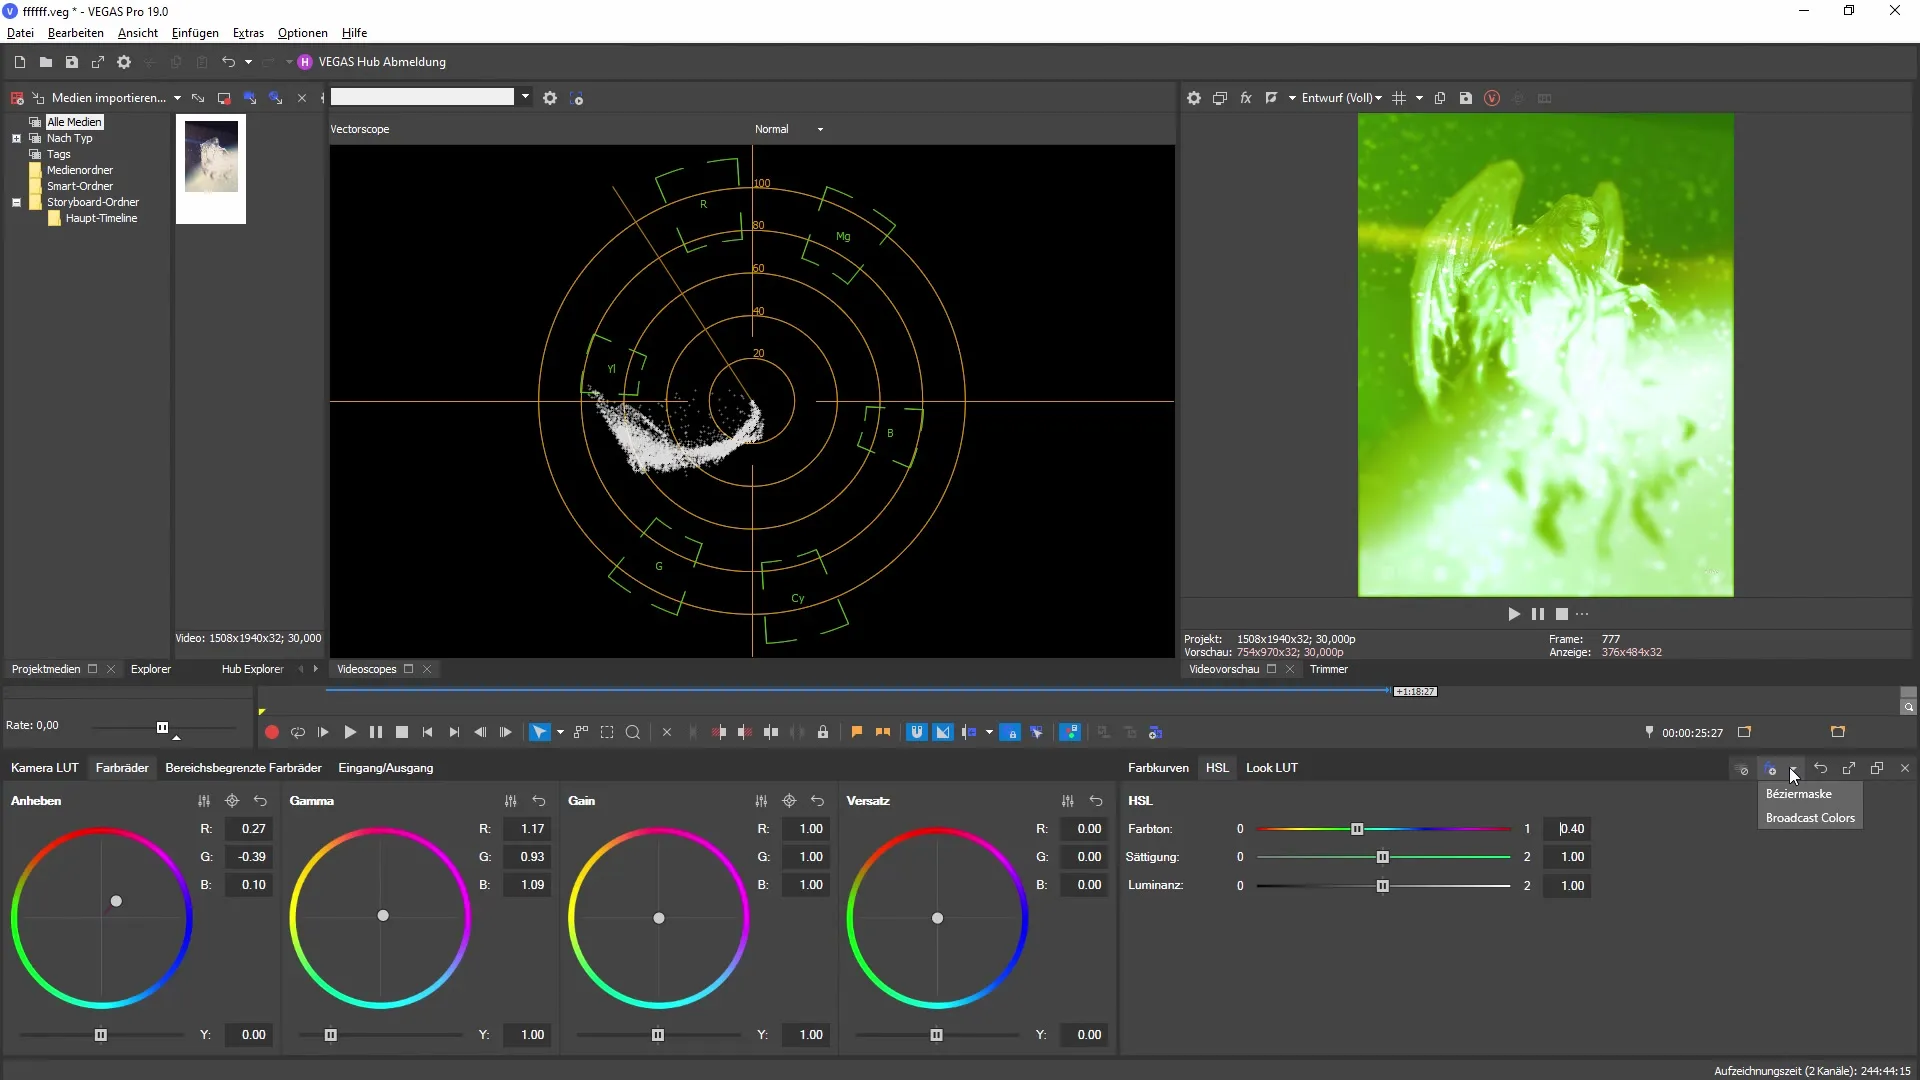The width and height of the screenshot is (1920, 1080).
Task: Expand the Videoscopes panel settings gear
Action: point(551,98)
